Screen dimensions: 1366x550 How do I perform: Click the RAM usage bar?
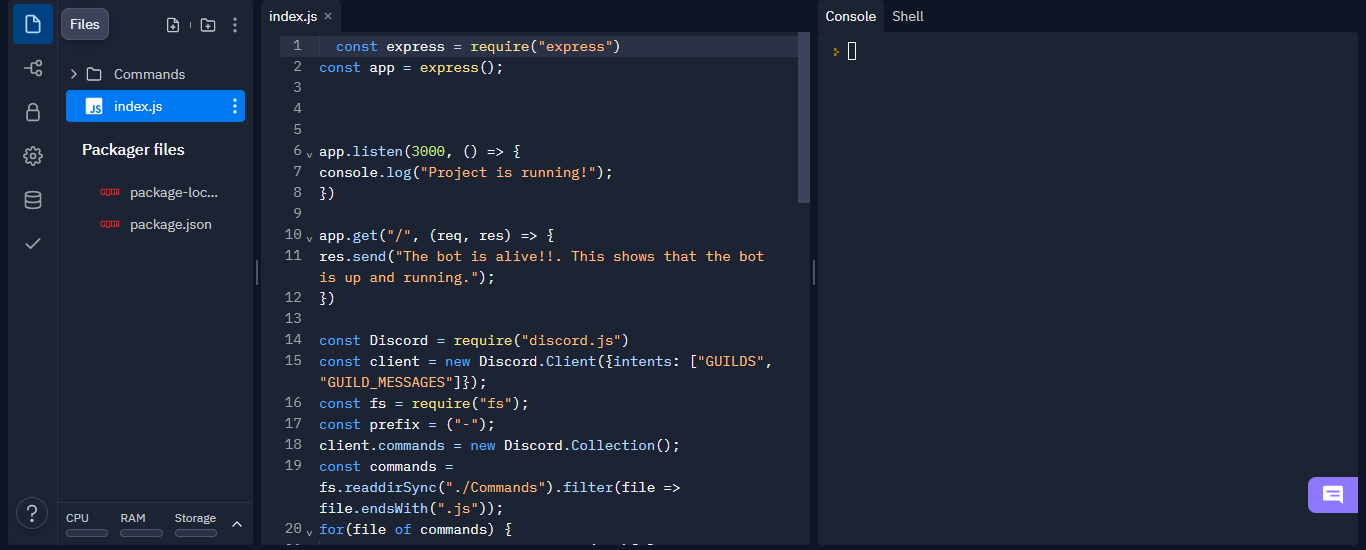(141, 533)
